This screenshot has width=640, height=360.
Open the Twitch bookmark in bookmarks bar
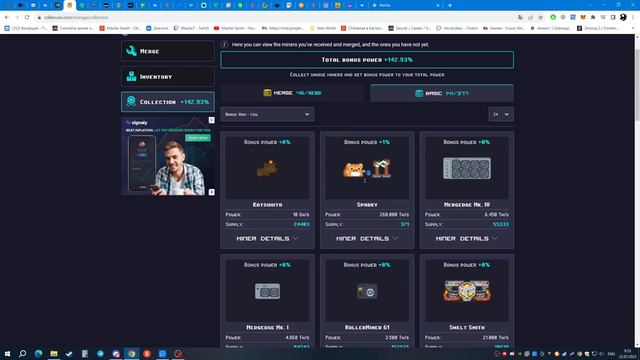pos(191,28)
